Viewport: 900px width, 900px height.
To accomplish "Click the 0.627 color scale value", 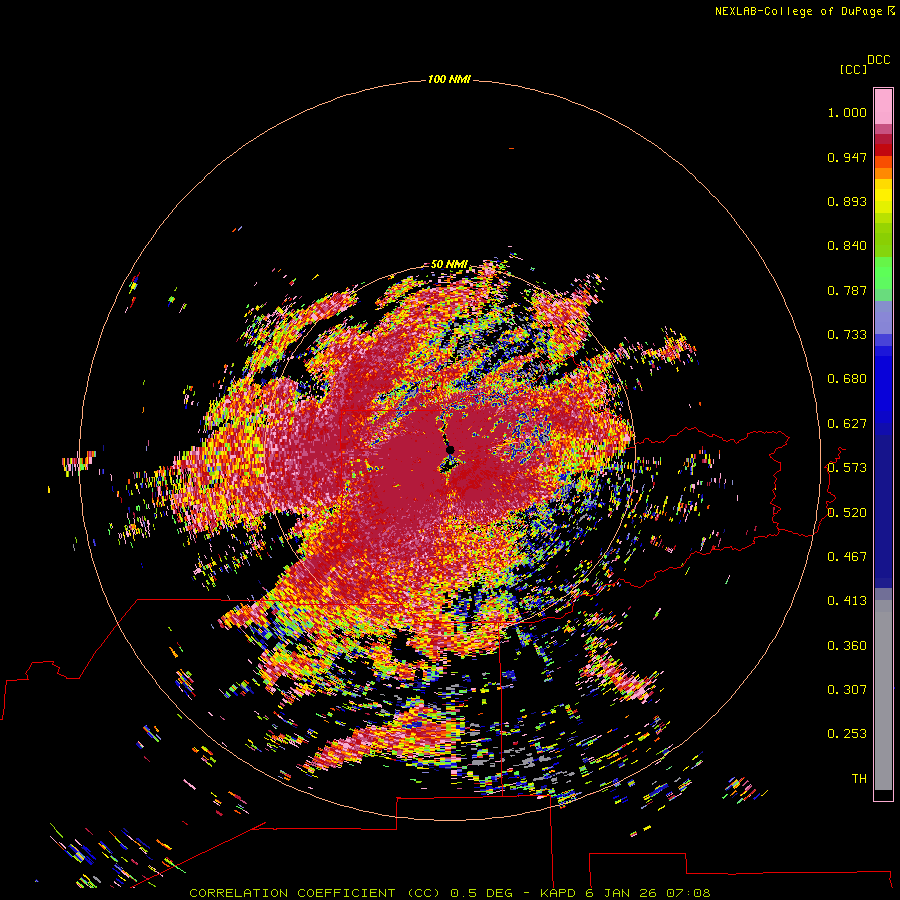I will (847, 424).
